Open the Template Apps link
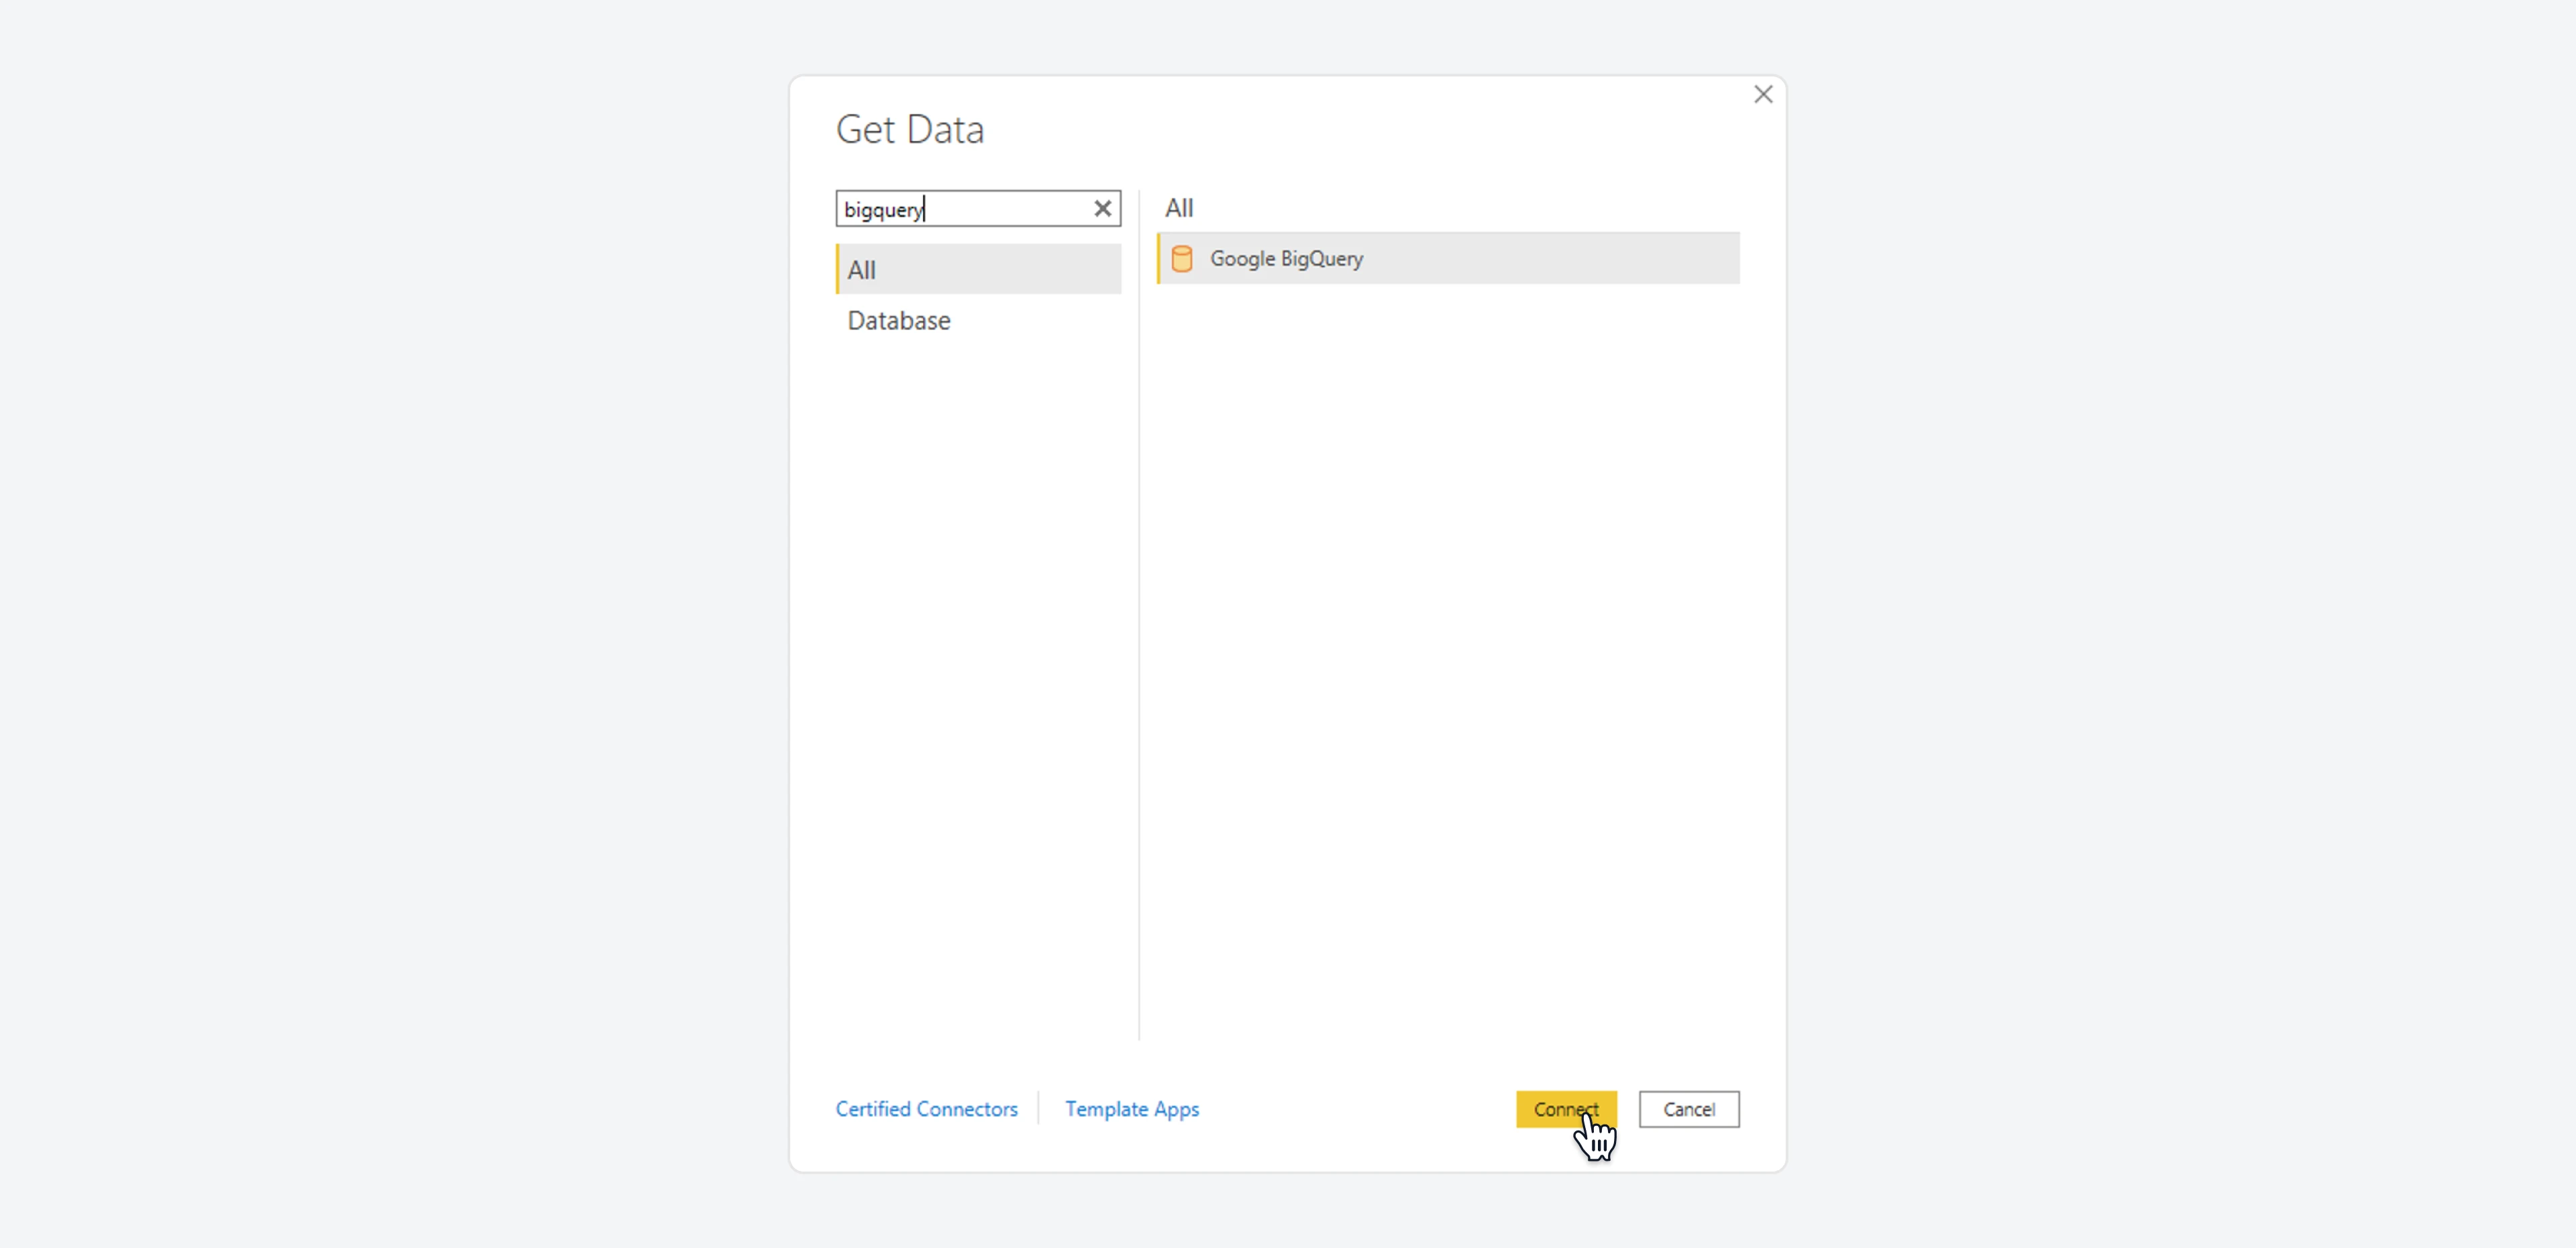The height and width of the screenshot is (1248, 2576). 1131,1108
